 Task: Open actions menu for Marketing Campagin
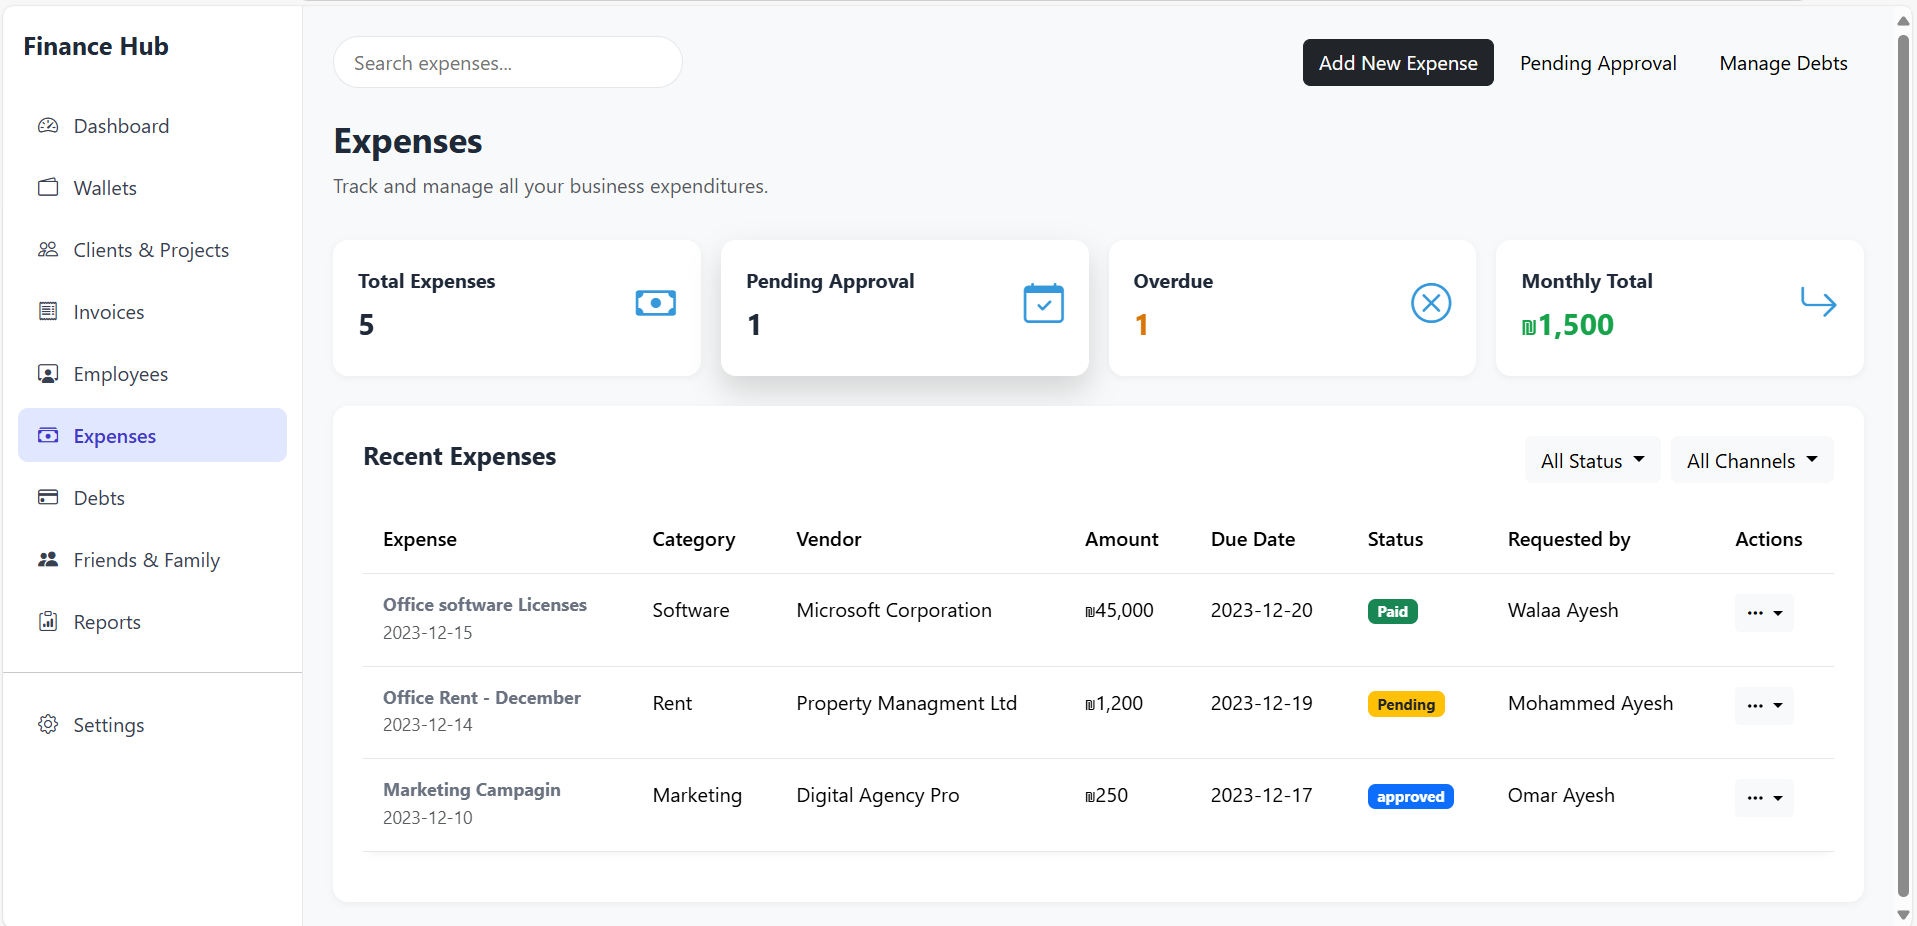tap(1764, 798)
